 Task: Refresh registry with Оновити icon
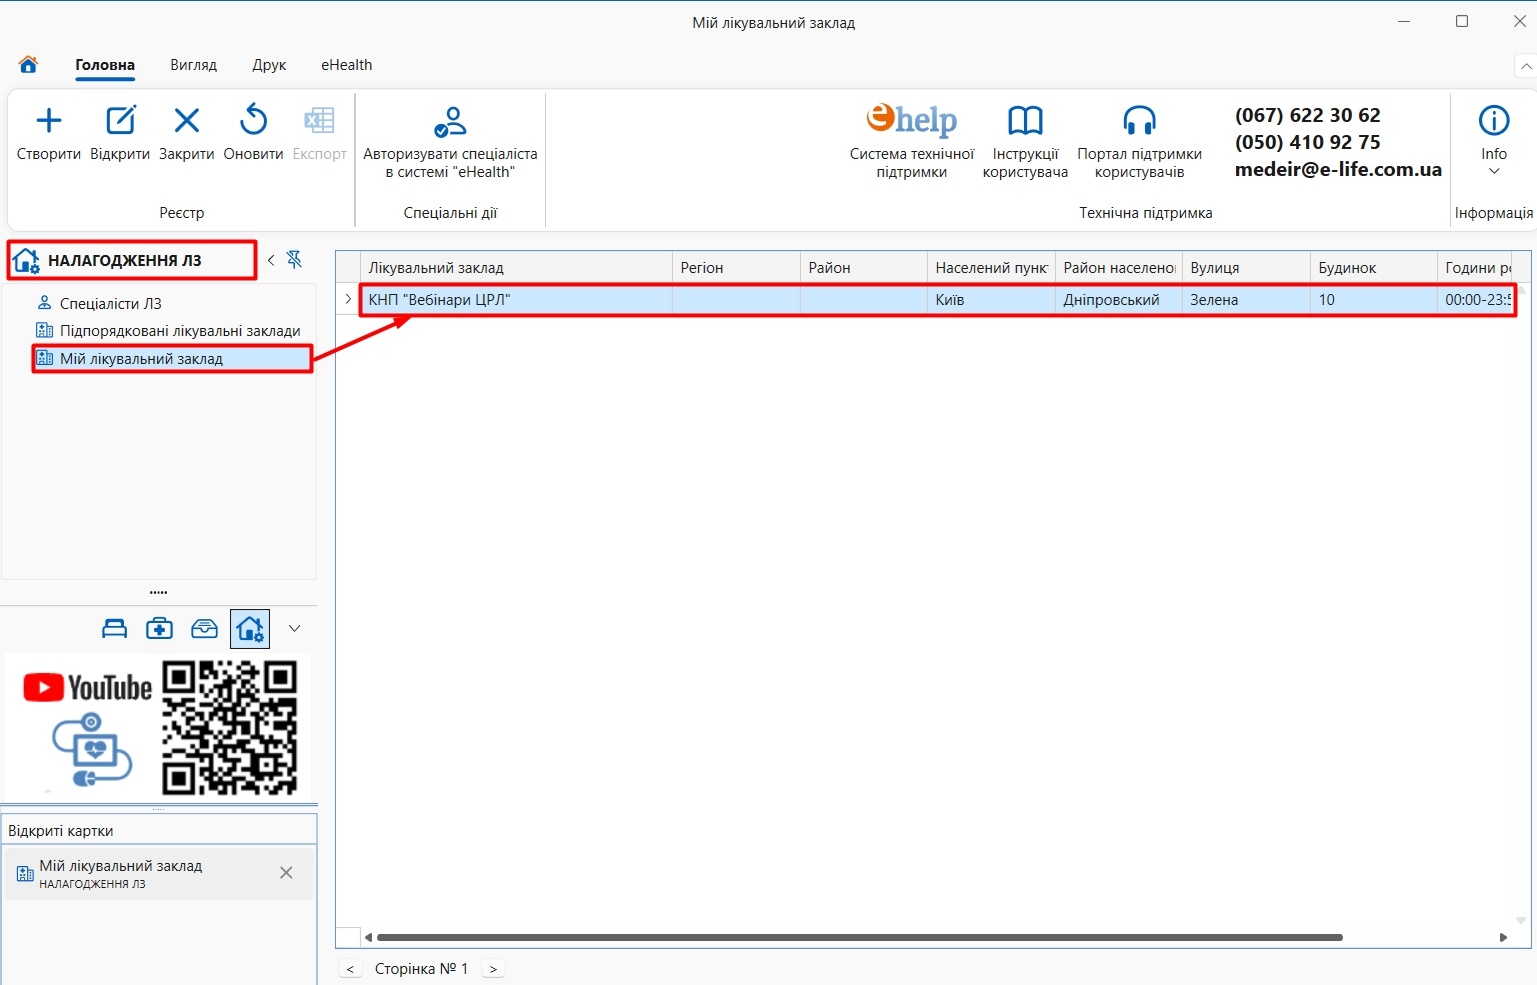tap(253, 121)
